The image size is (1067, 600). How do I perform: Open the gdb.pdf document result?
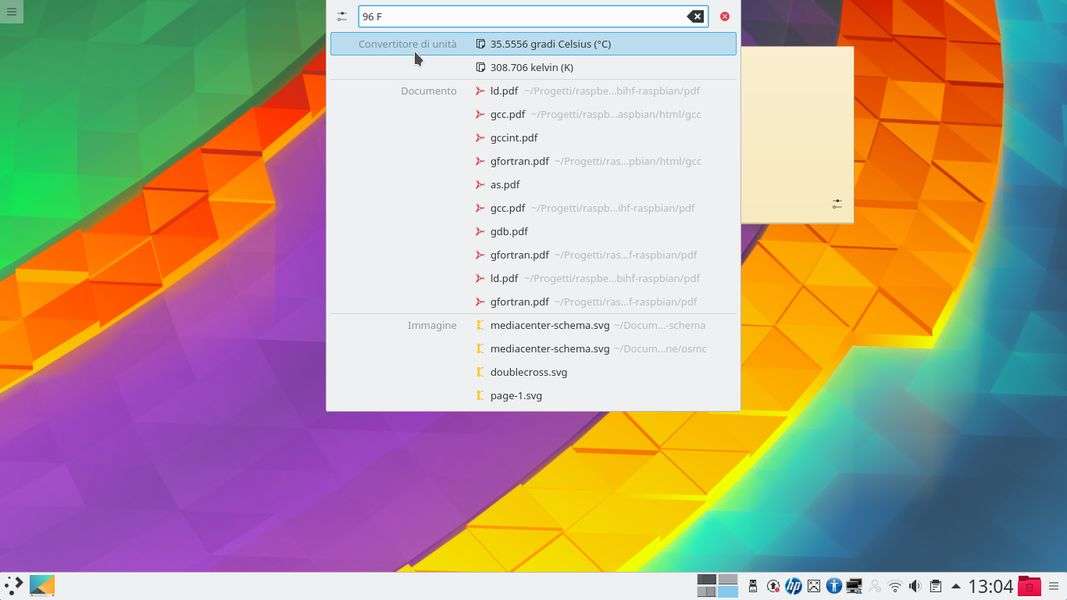point(508,232)
